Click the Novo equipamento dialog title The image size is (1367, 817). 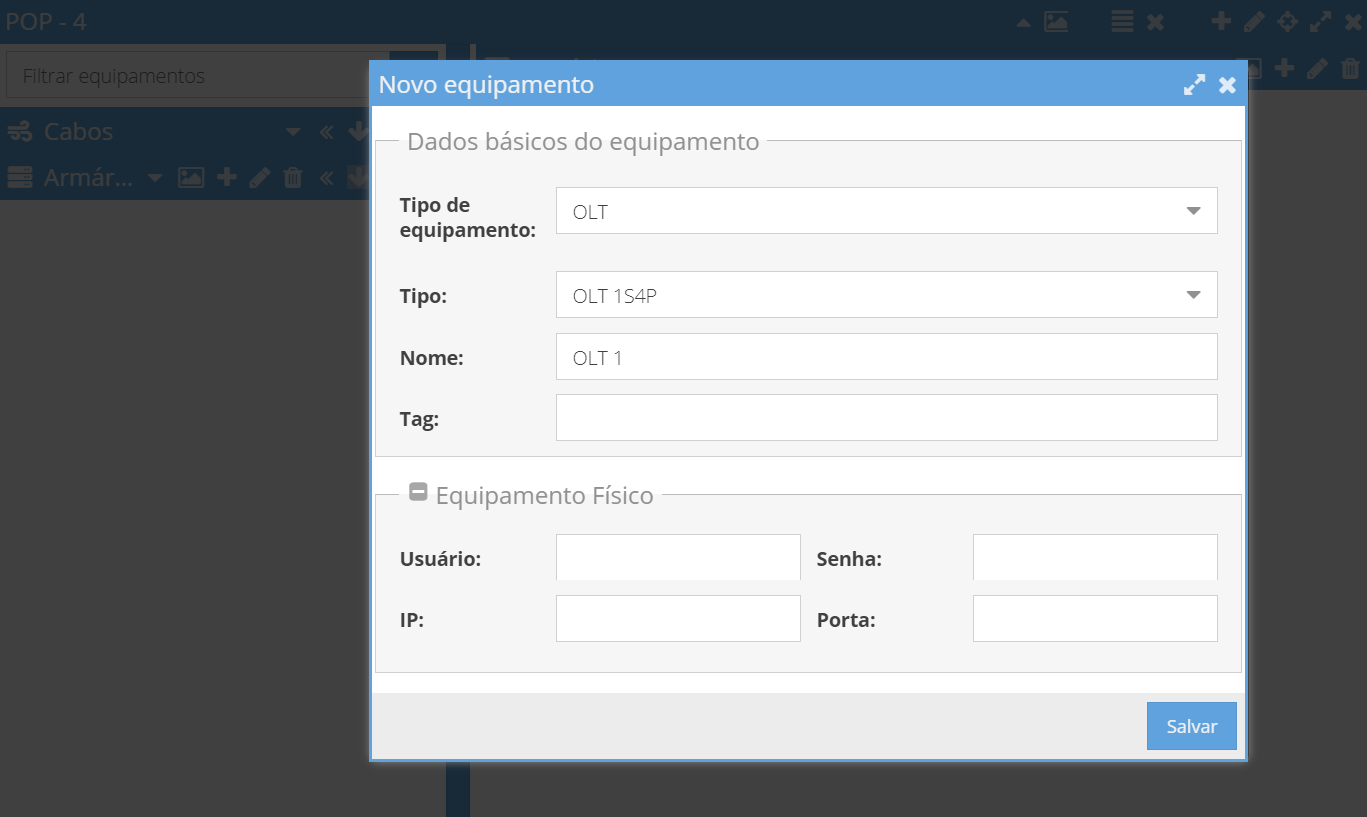click(486, 85)
